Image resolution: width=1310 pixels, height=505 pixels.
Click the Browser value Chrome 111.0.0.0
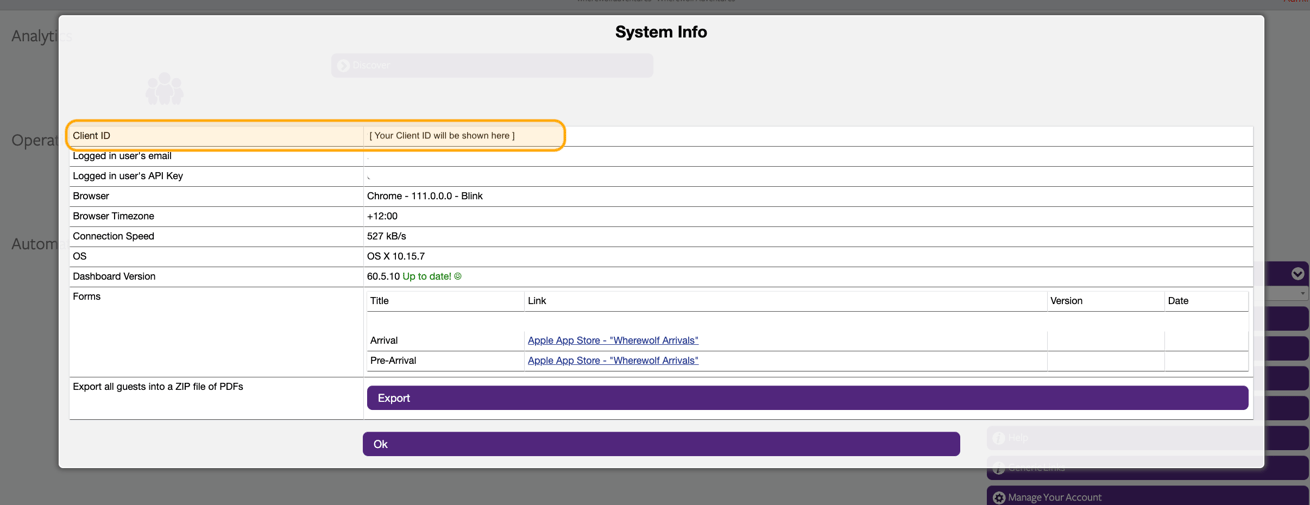(424, 197)
